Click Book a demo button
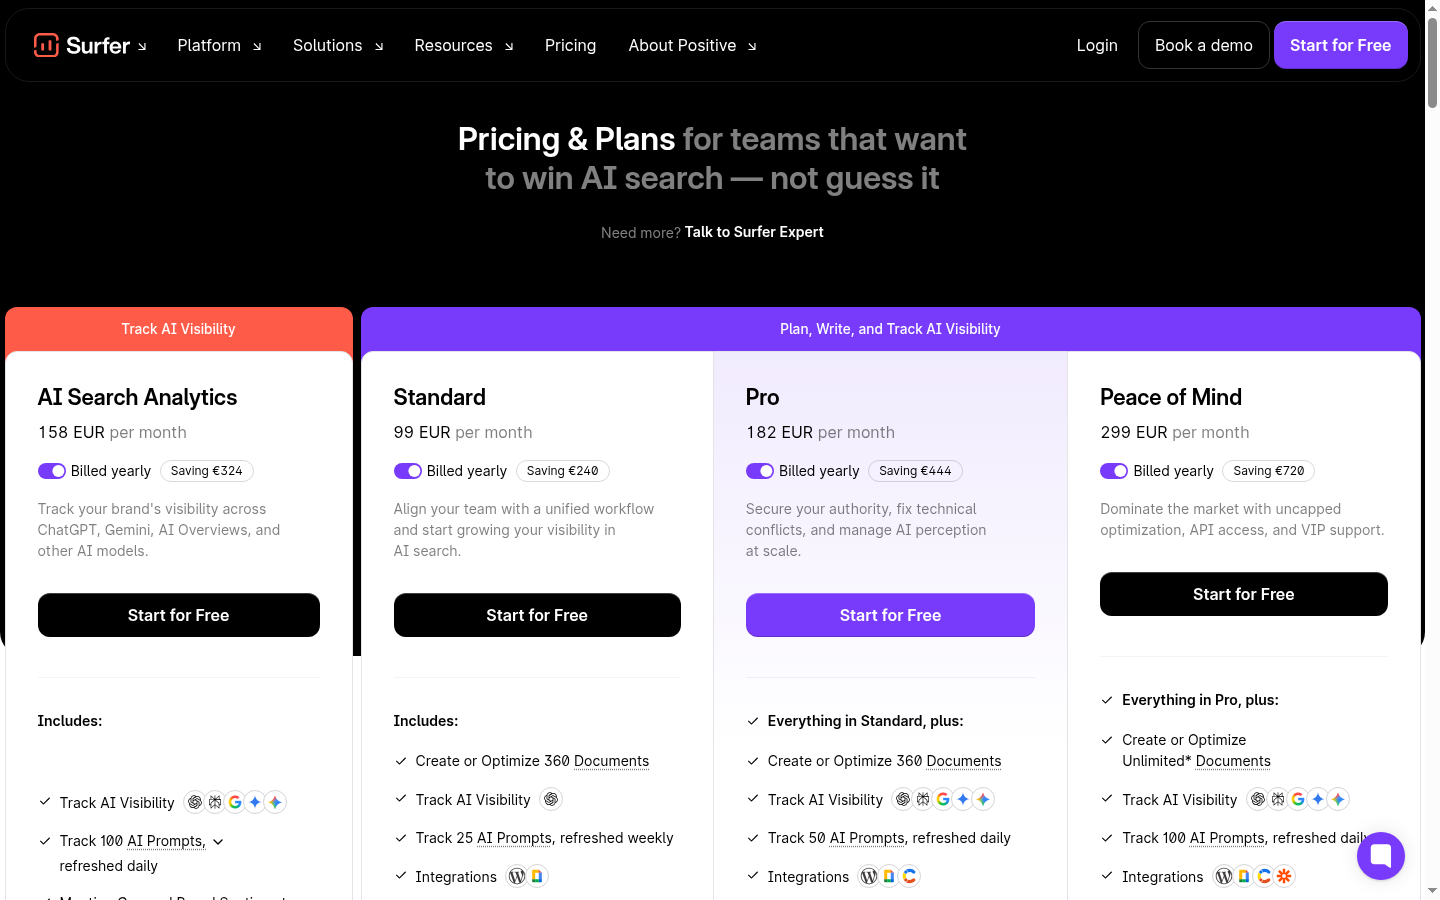1440x900 pixels. pyautogui.click(x=1204, y=45)
